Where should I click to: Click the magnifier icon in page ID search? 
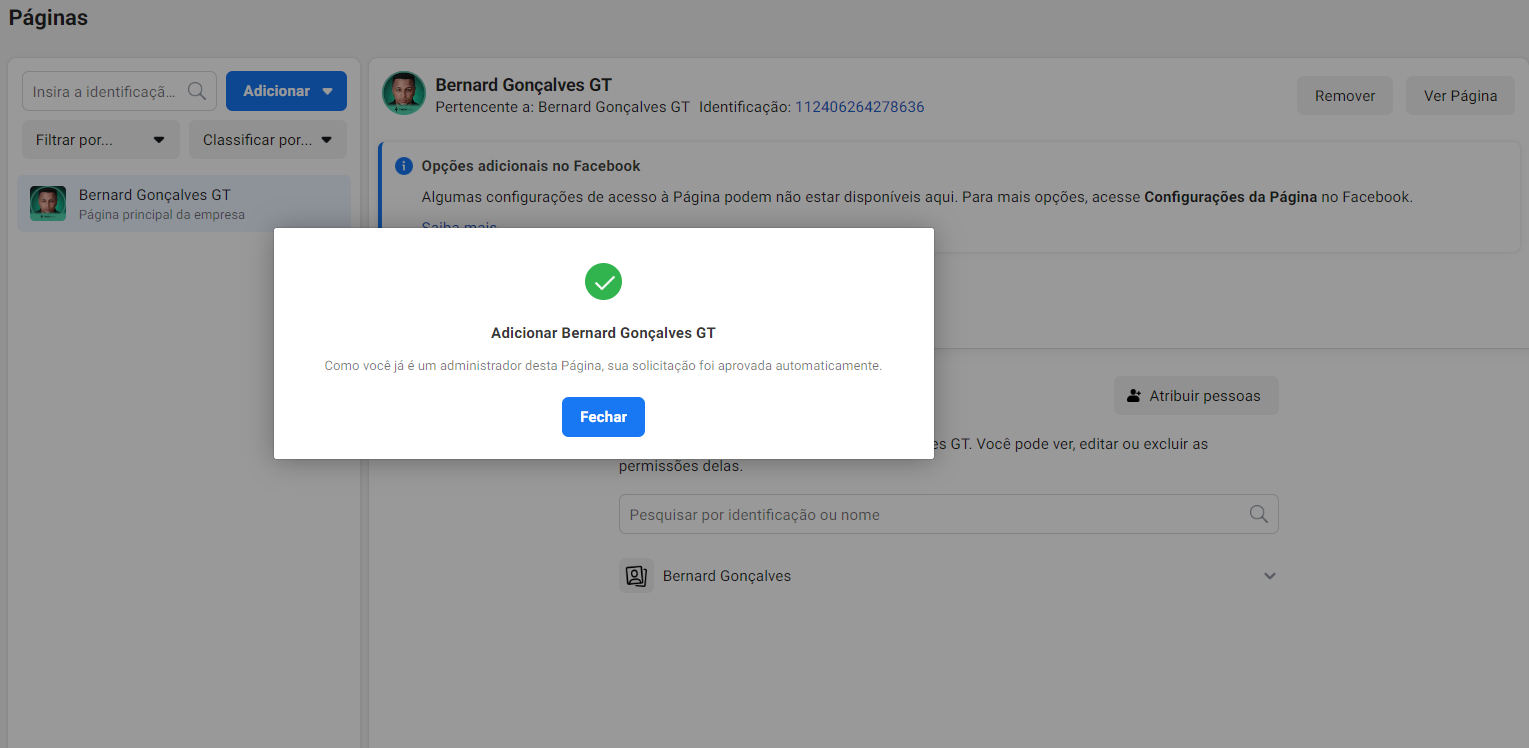(x=197, y=91)
